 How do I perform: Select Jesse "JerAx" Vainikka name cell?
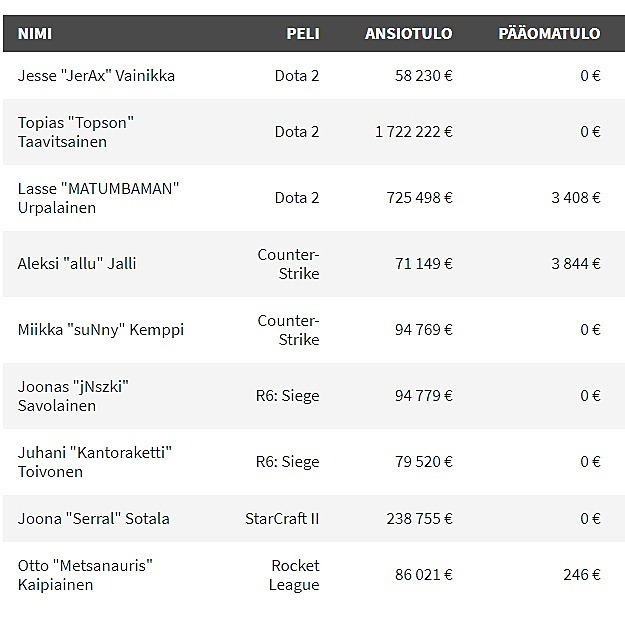click(x=96, y=76)
